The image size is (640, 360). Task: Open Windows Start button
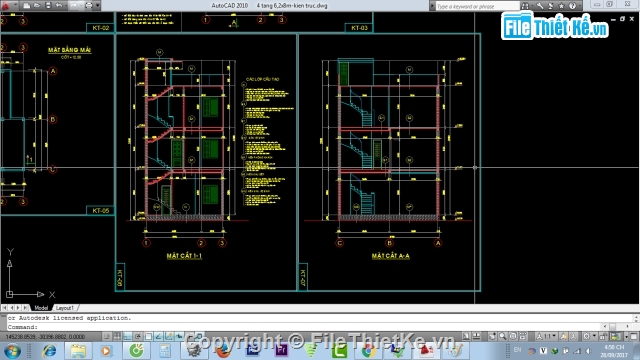[12, 351]
